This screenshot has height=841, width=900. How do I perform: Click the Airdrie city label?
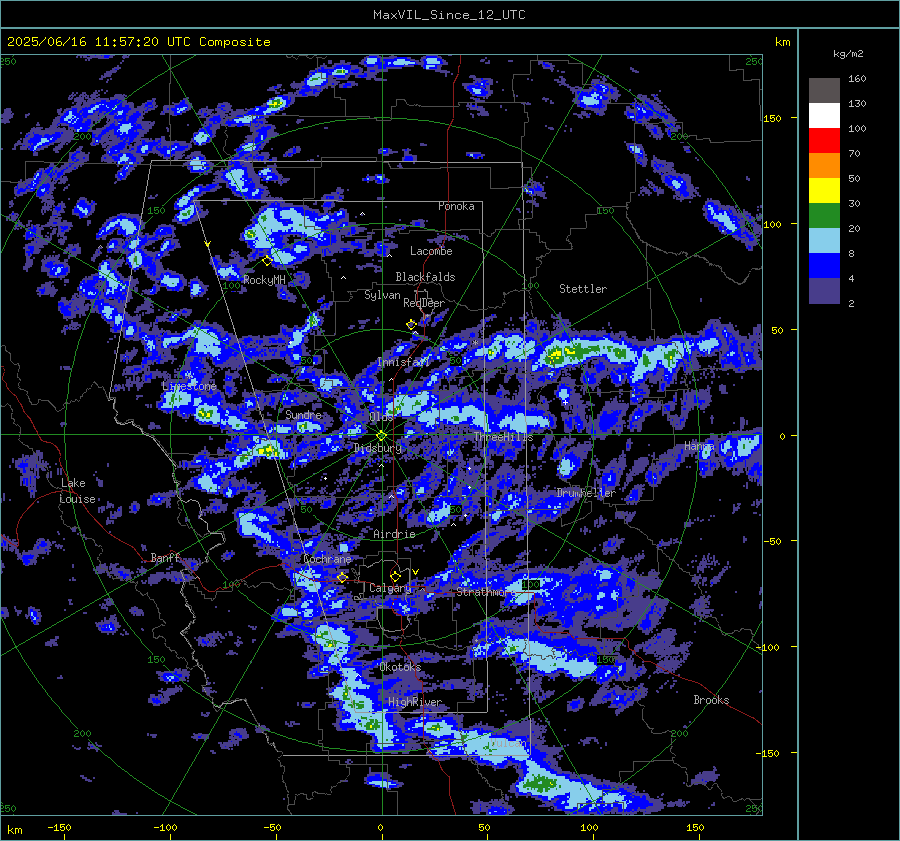pyautogui.click(x=394, y=534)
